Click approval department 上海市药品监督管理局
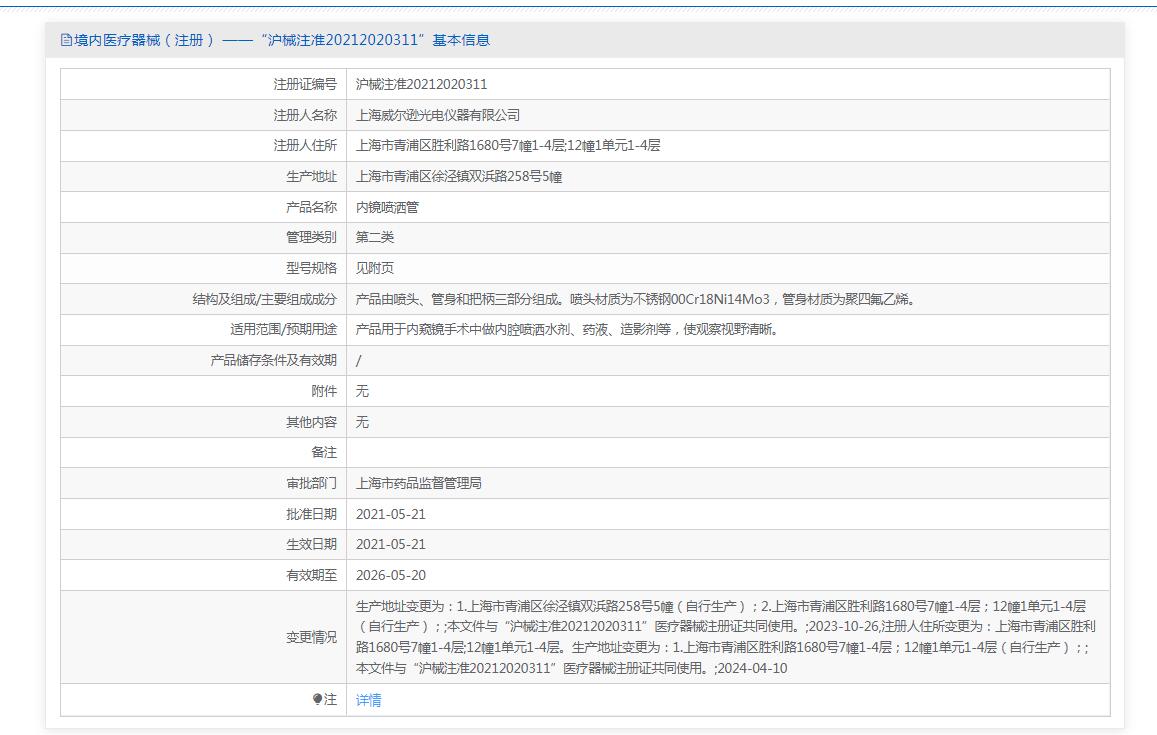Image resolution: width=1157 pixels, height=735 pixels. pos(419,484)
